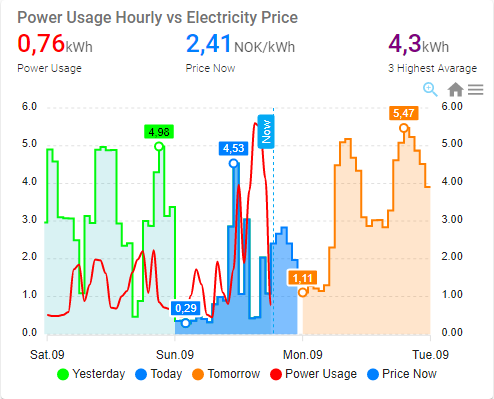Click the green Yesterday legend dot
494x399 pixels.
(x=63, y=374)
